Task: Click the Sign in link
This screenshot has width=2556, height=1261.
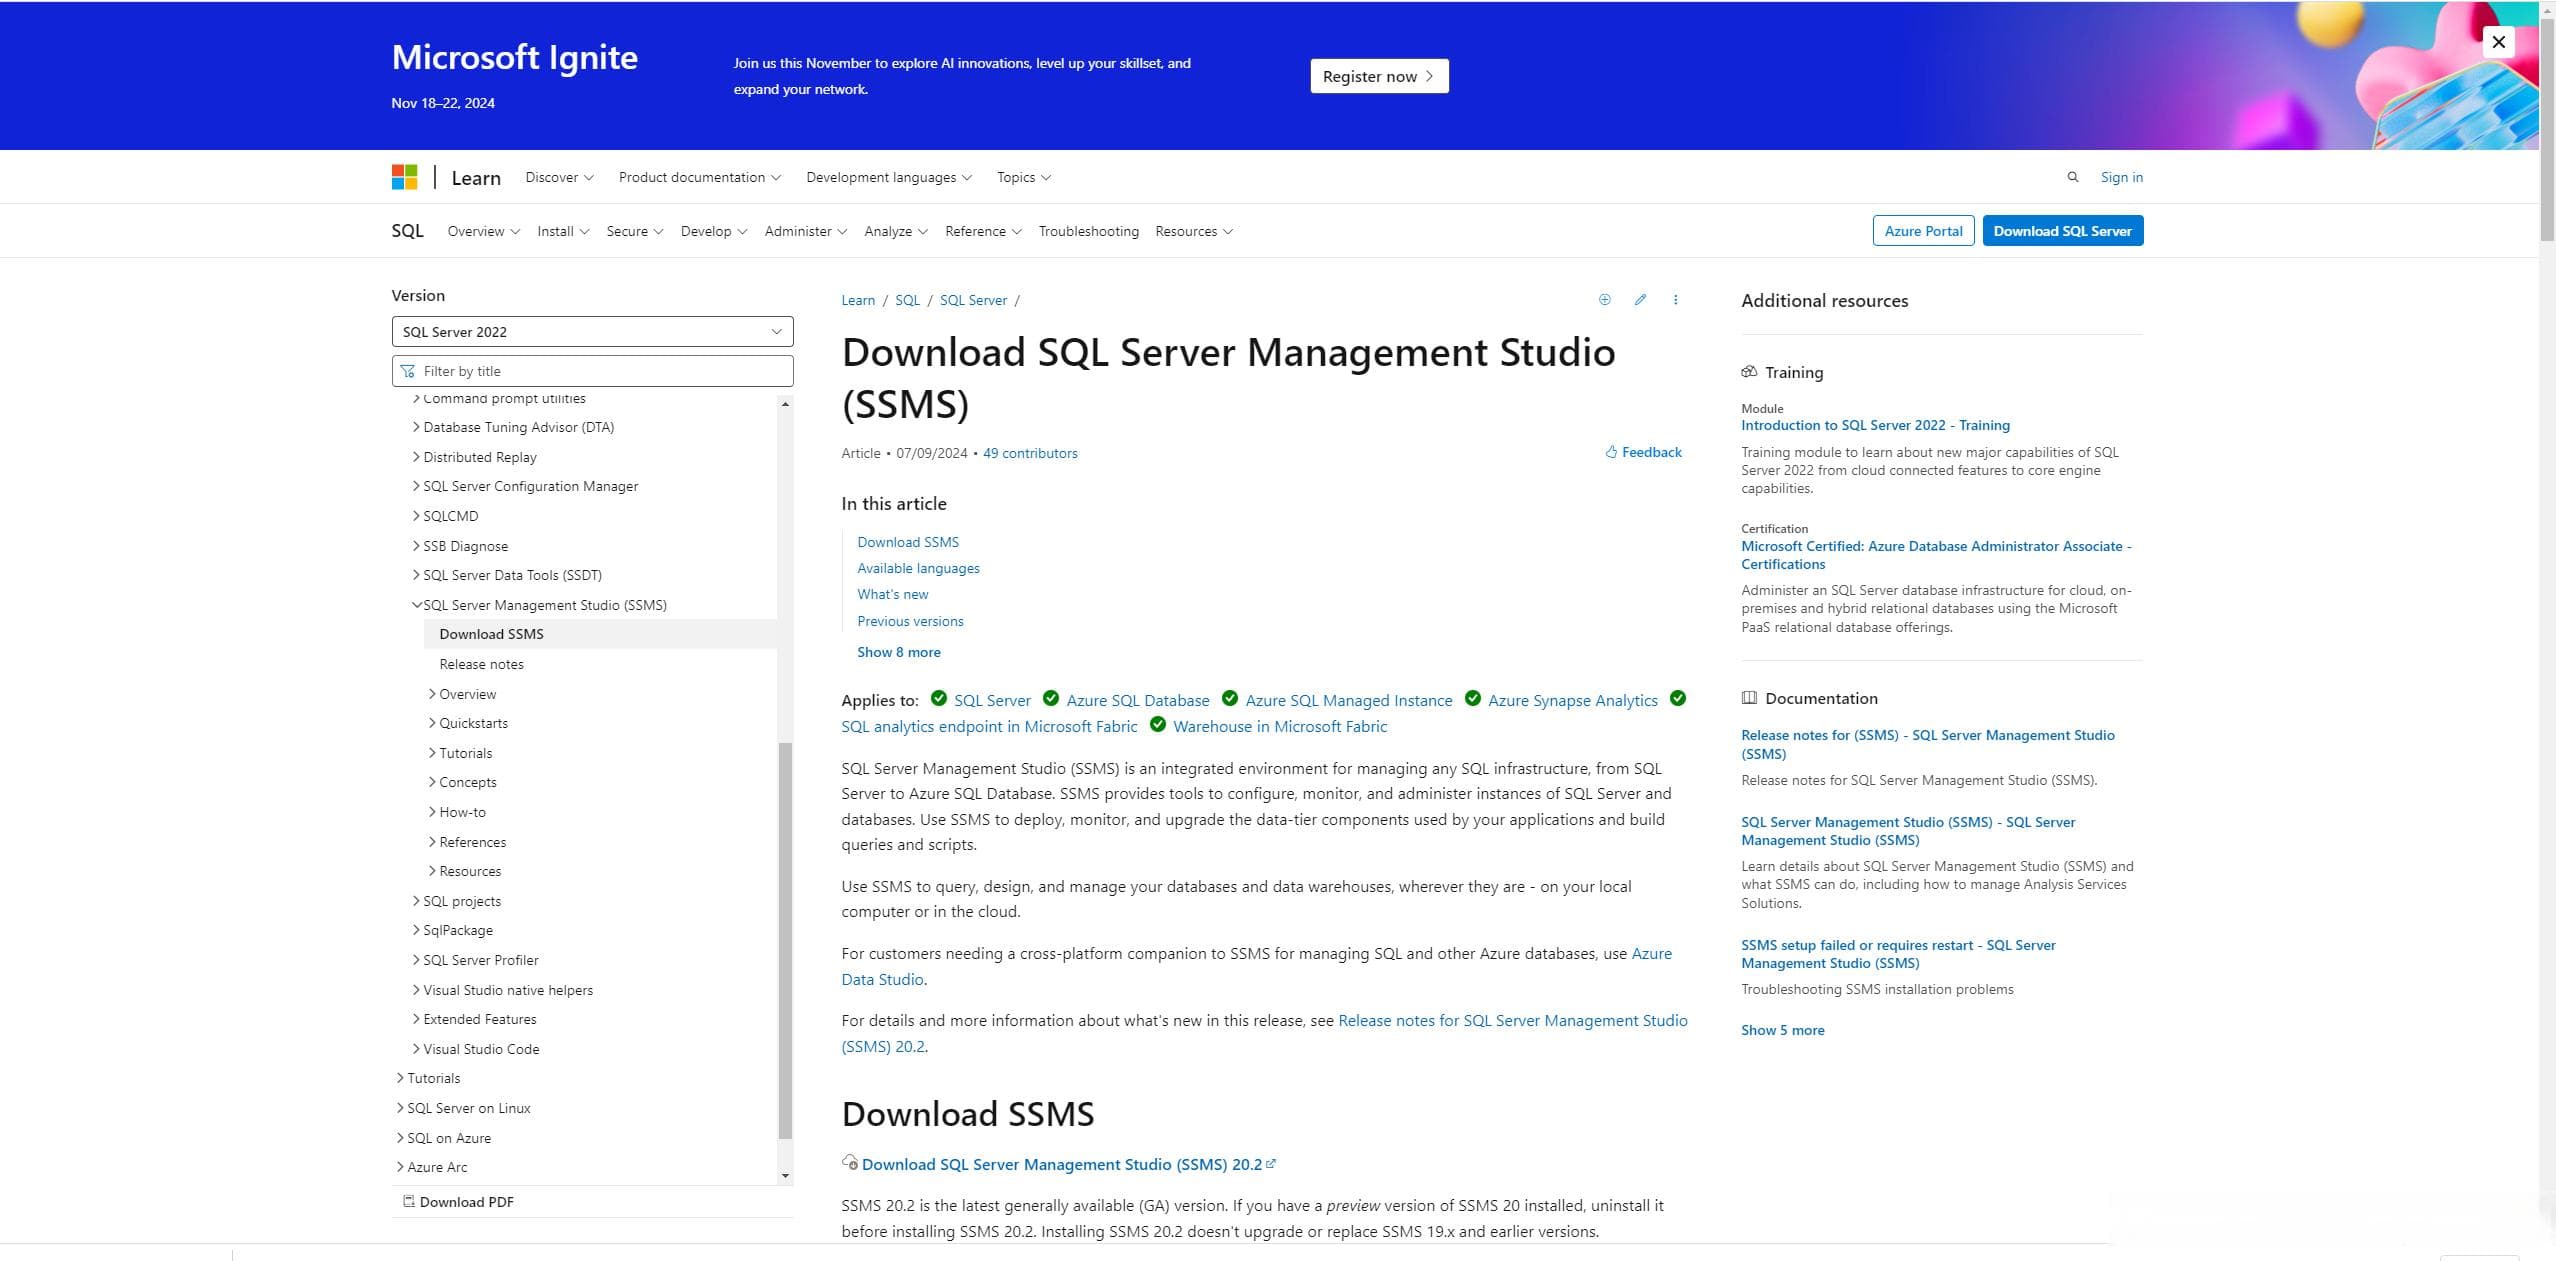Action: 2121,177
